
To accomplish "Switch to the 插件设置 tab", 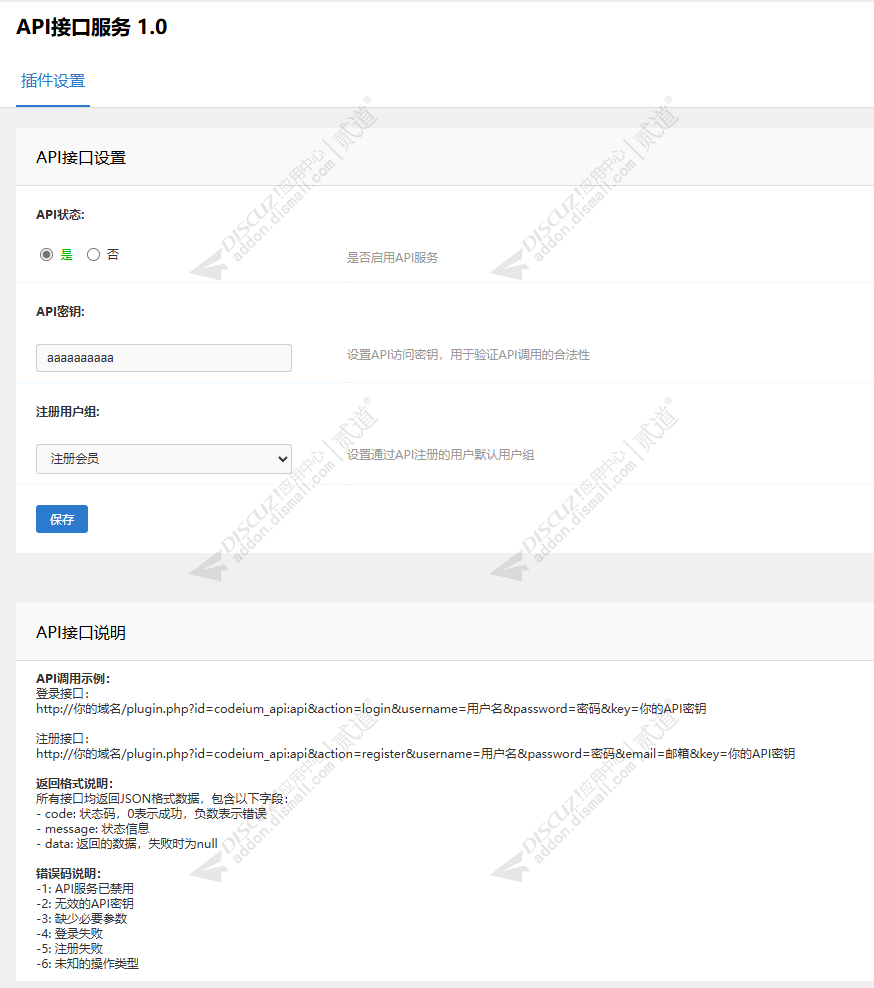I will [53, 81].
